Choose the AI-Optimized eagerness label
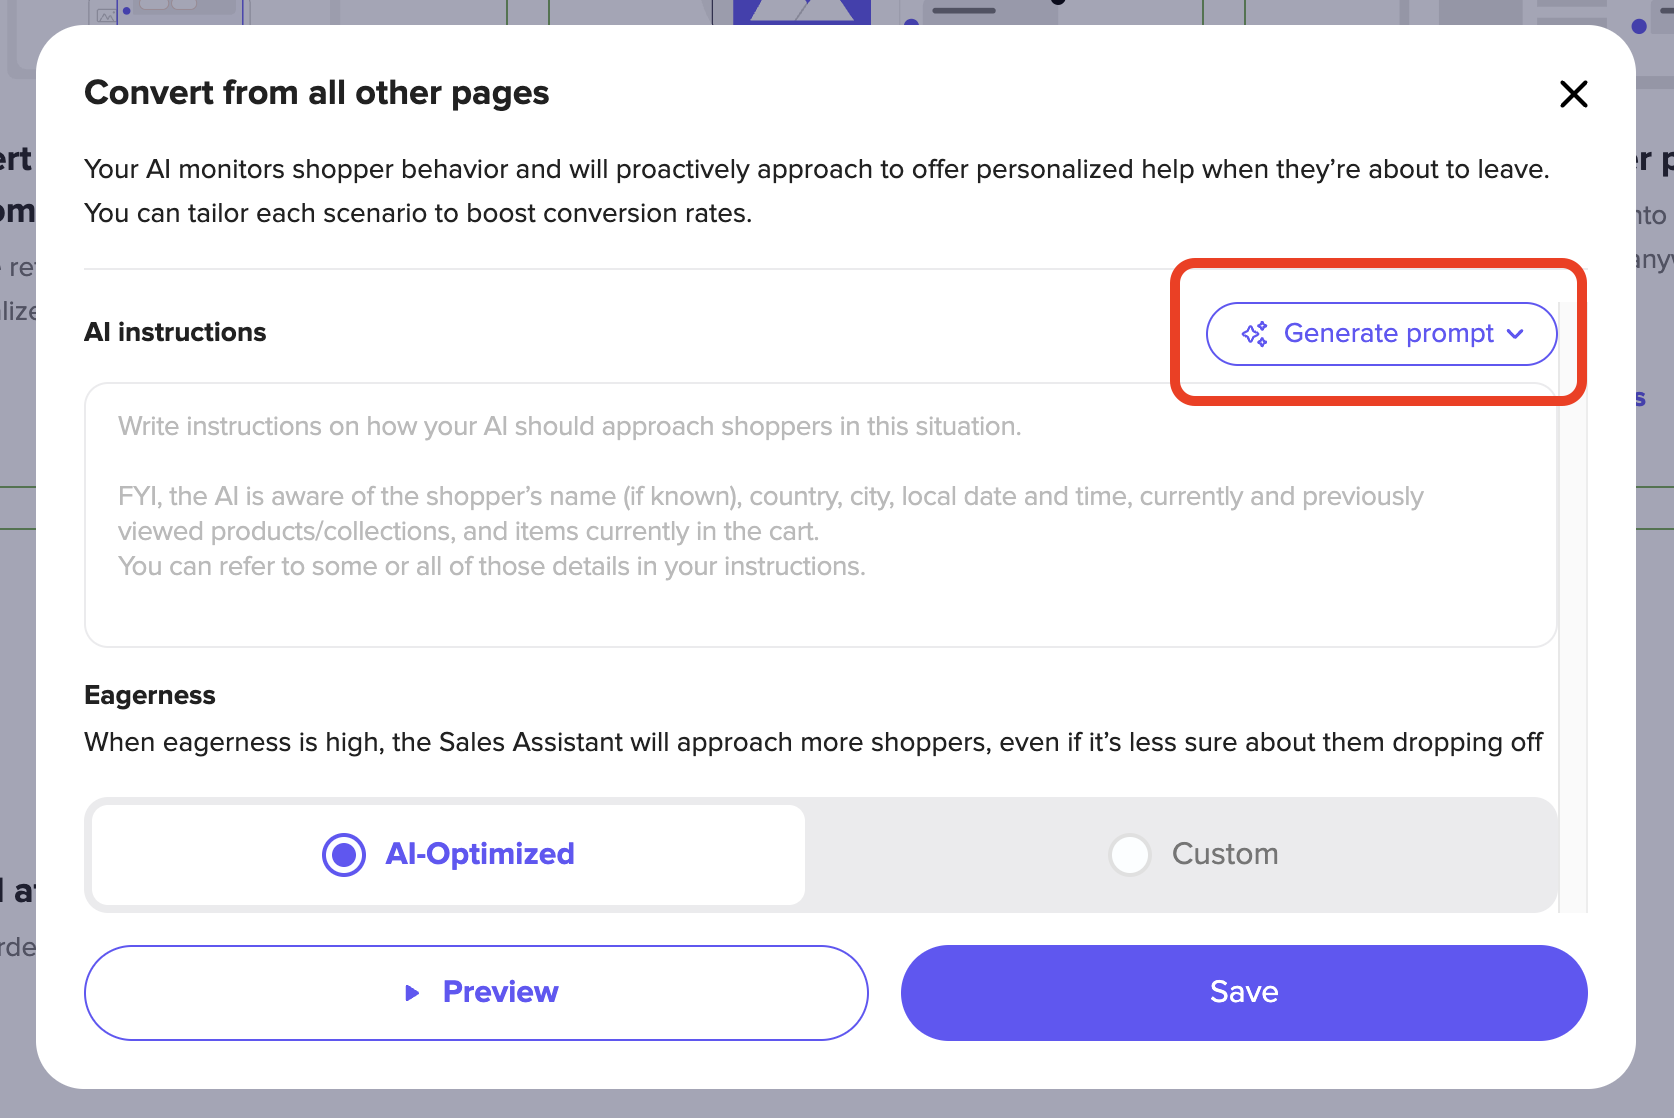1674x1118 pixels. pos(480,854)
